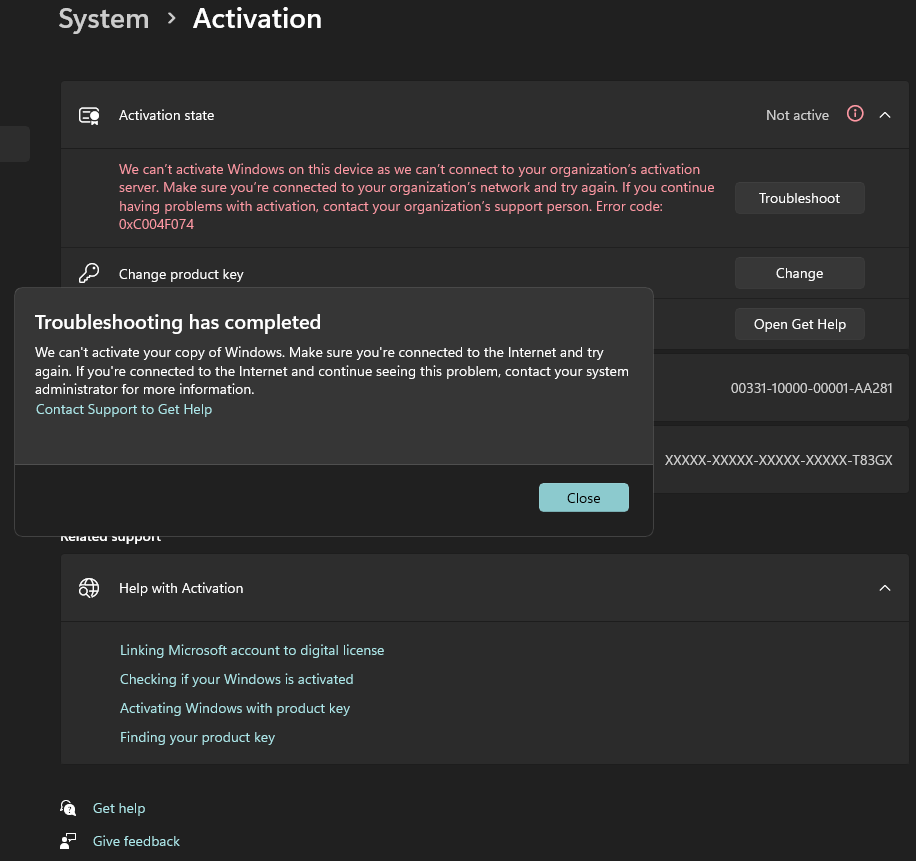Close the Troubleshooting has completed dialog
The width and height of the screenshot is (916, 861).
click(x=583, y=498)
